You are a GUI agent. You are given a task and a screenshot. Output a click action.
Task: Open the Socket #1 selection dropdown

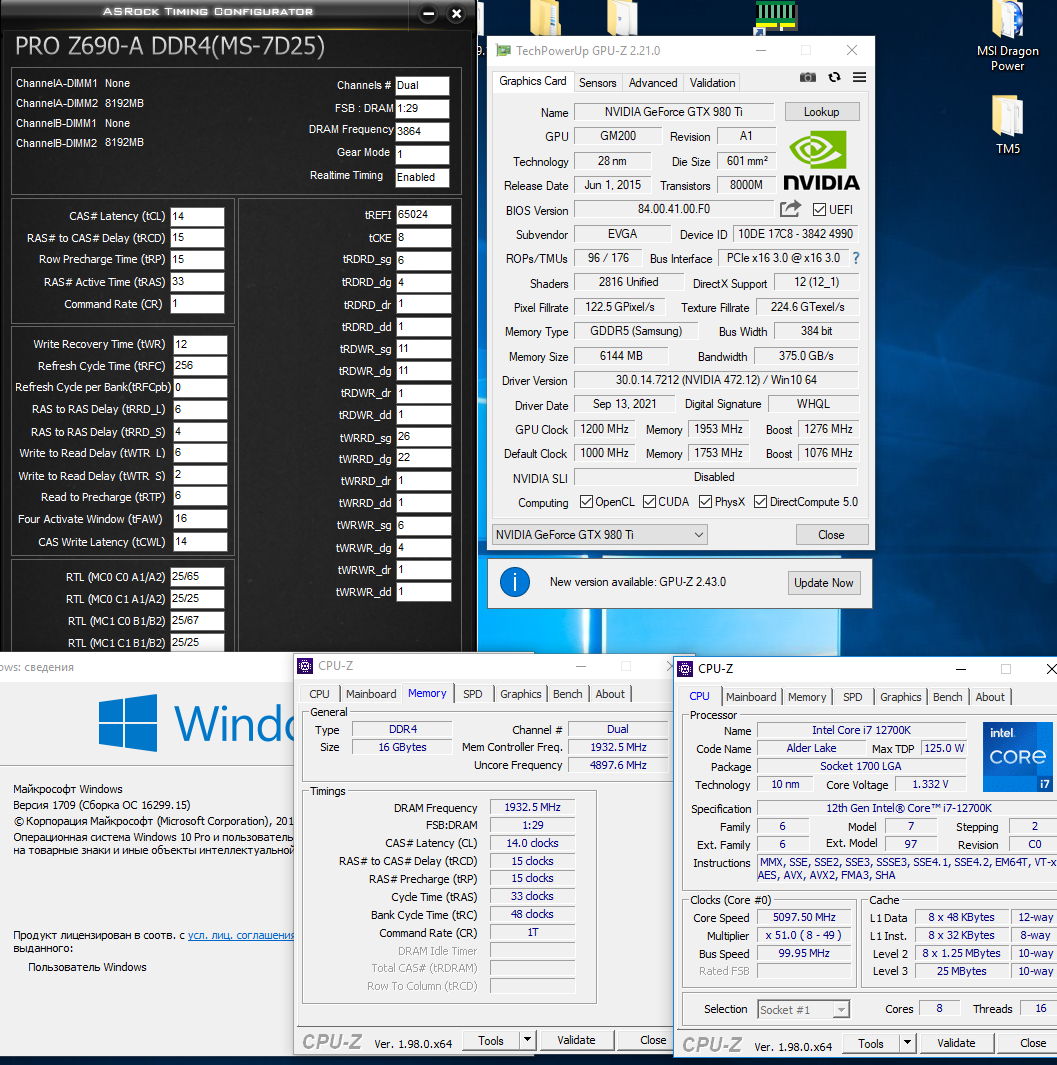coord(804,1009)
